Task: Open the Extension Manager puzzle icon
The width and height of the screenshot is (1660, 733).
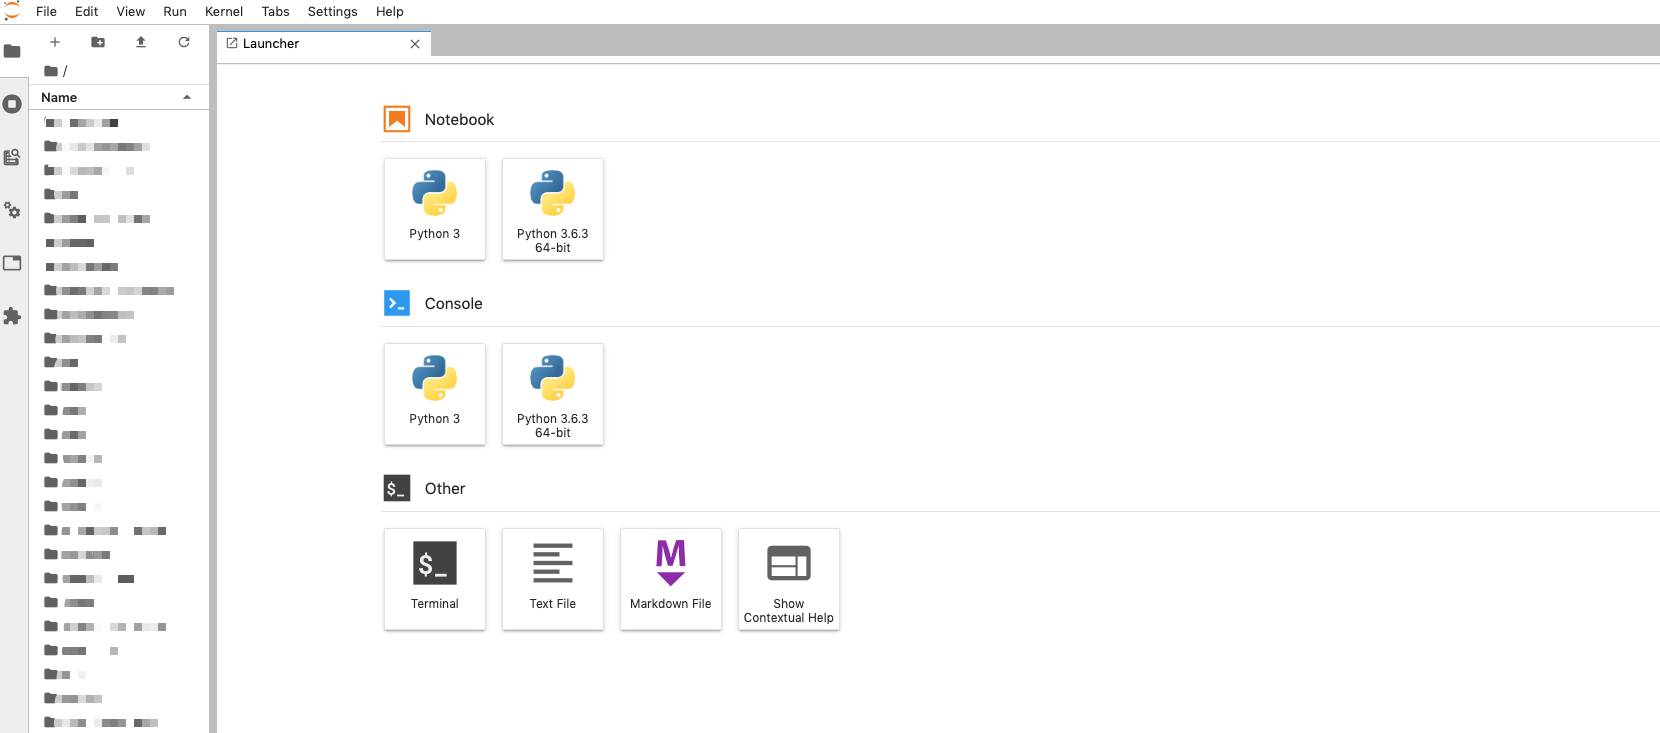Action: pyautogui.click(x=12, y=316)
